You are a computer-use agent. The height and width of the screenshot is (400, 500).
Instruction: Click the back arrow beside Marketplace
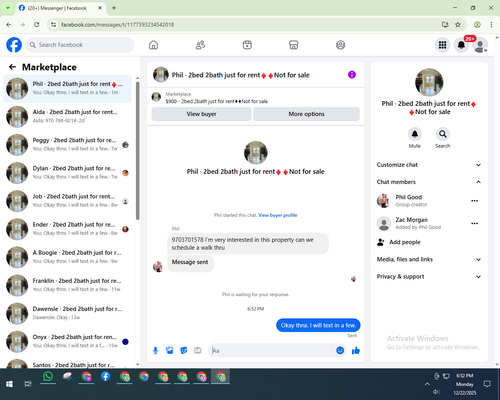point(13,67)
